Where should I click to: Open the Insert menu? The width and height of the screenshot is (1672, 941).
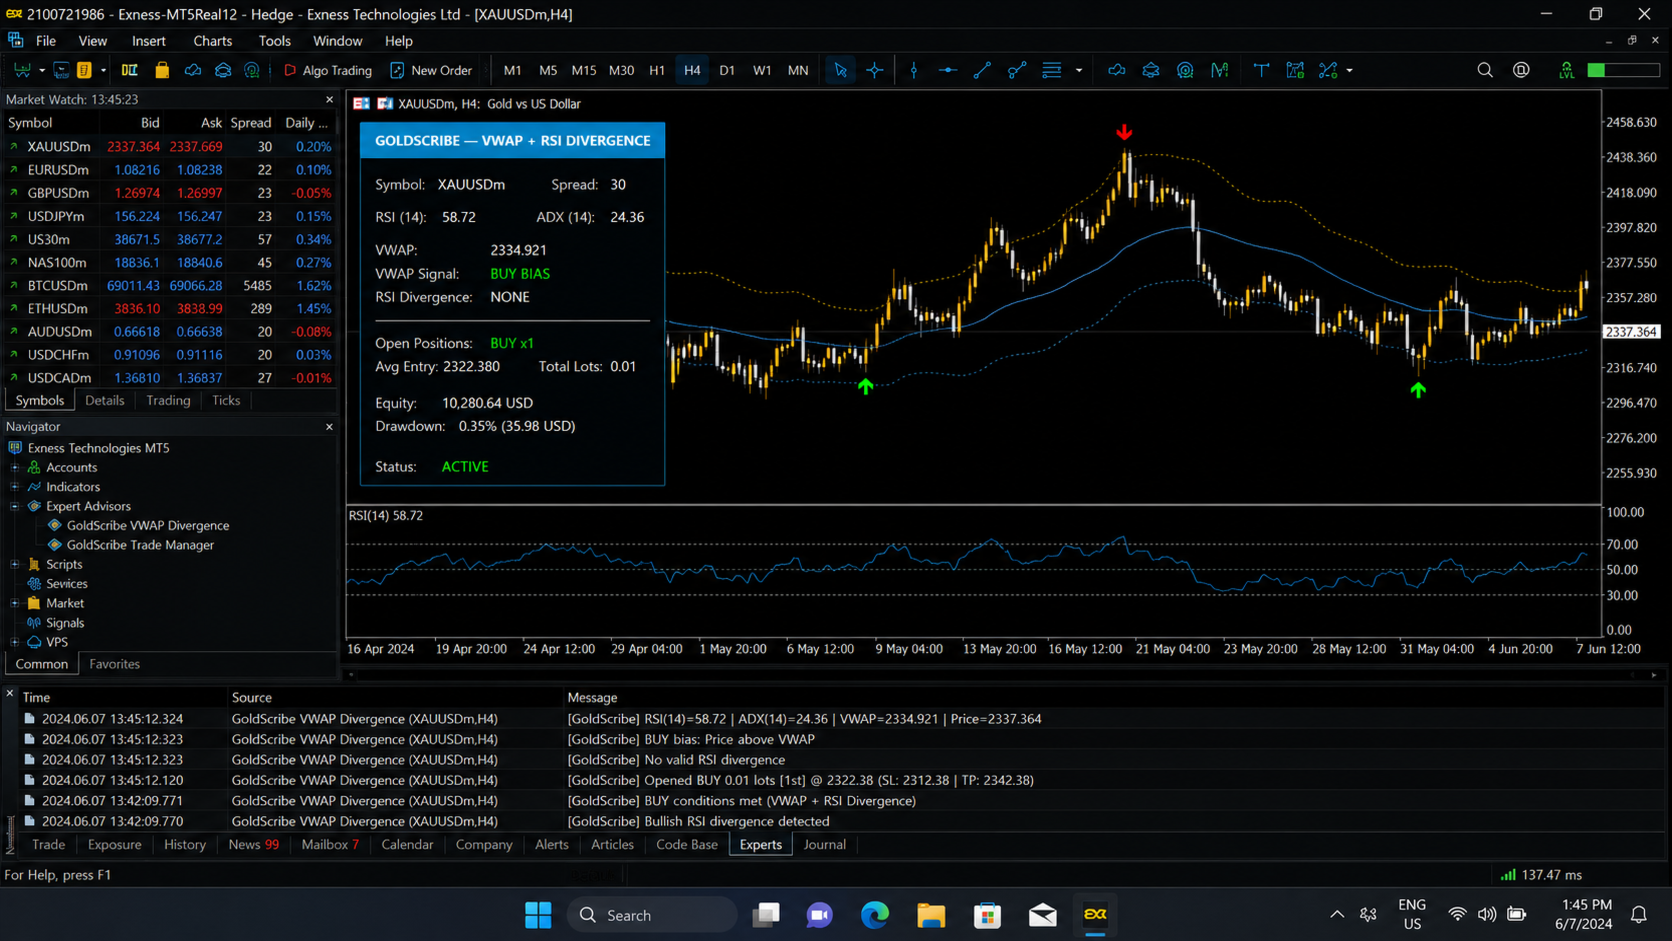pos(149,41)
